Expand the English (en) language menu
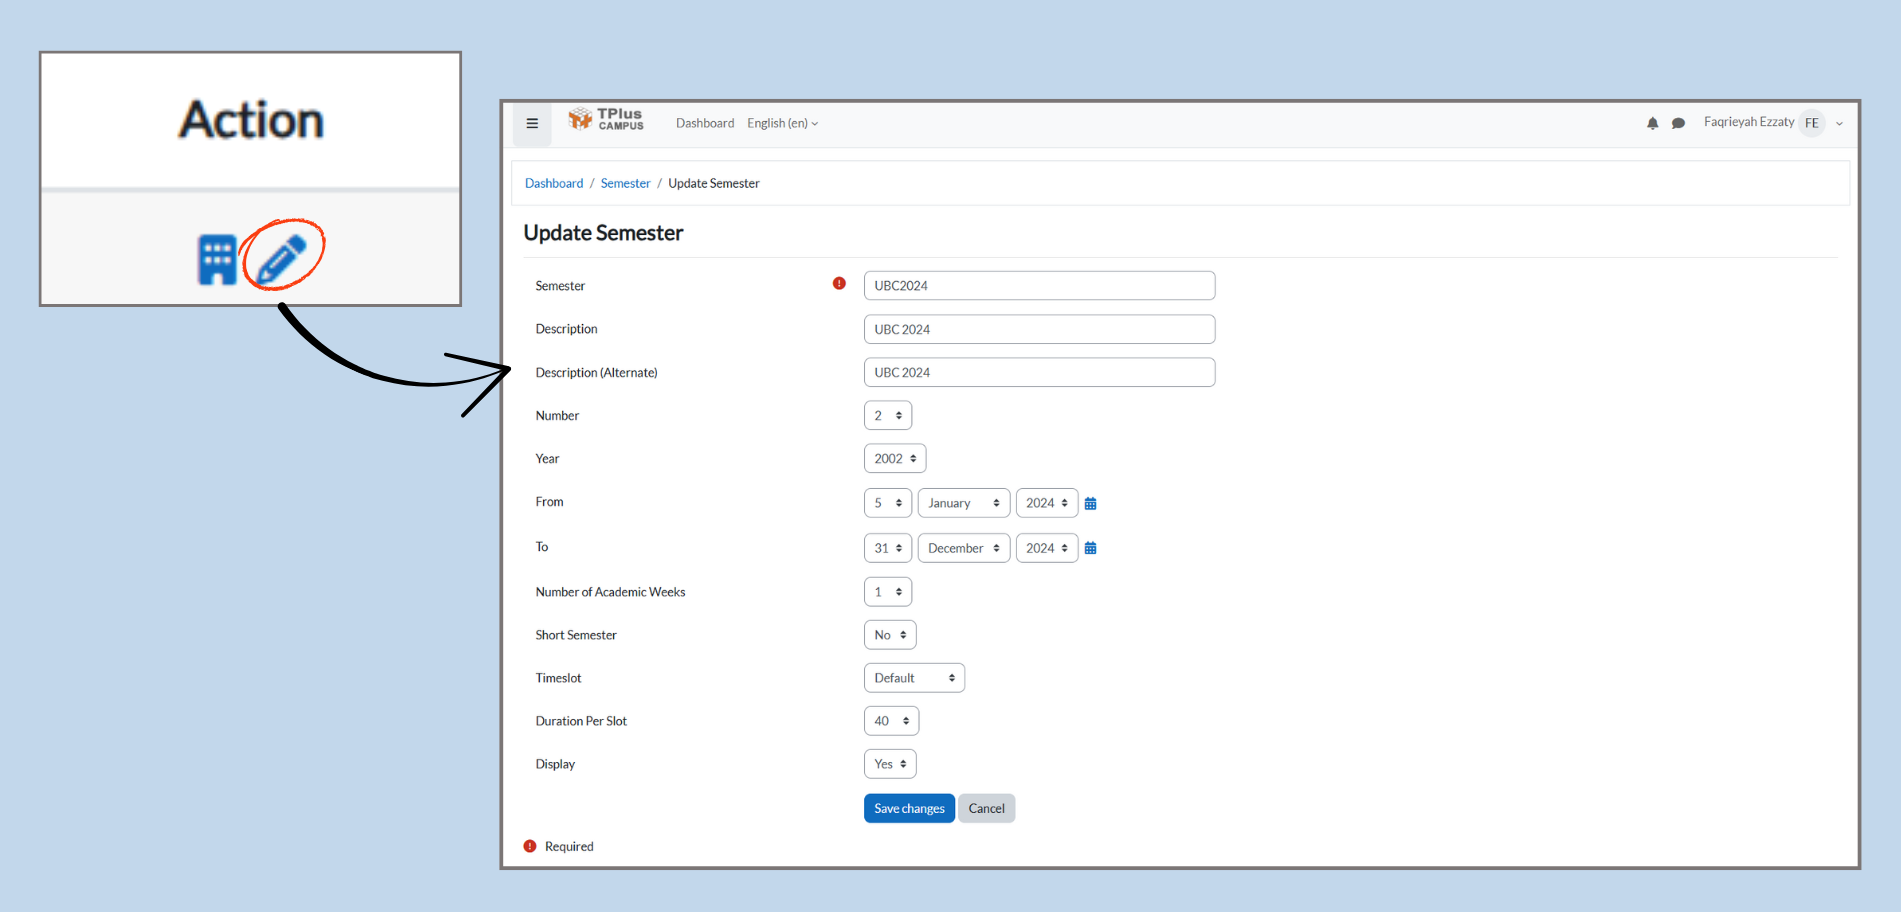Viewport: 1901px width, 912px height. pyautogui.click(x=782, y=124)
